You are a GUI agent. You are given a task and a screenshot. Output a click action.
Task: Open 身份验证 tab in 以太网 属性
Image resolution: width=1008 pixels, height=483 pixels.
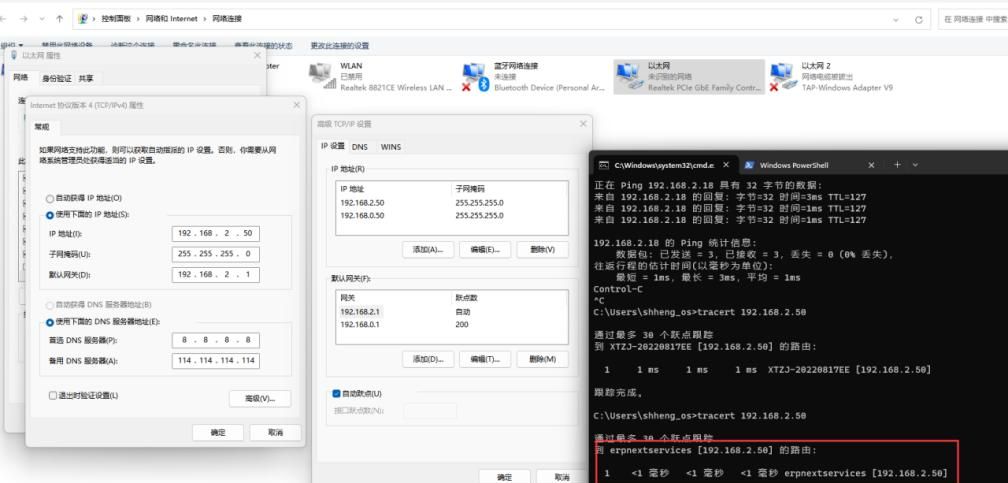(x=57, y=78)
